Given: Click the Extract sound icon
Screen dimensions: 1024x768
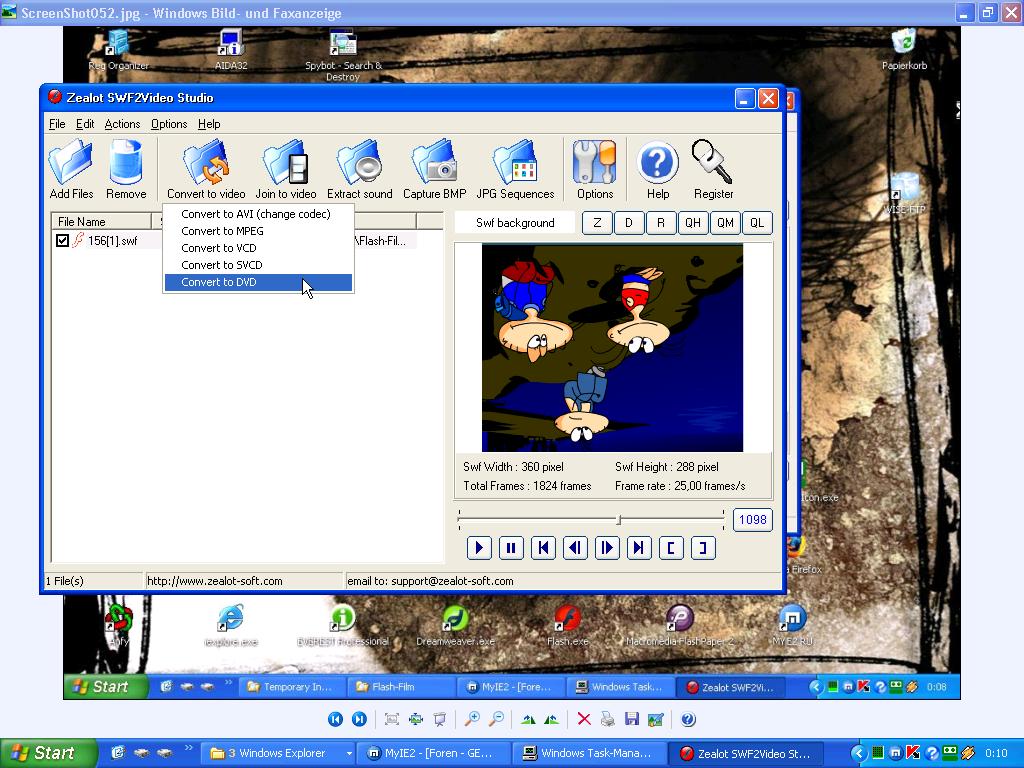Looking at the screenshot, I should tap(359, 162).
